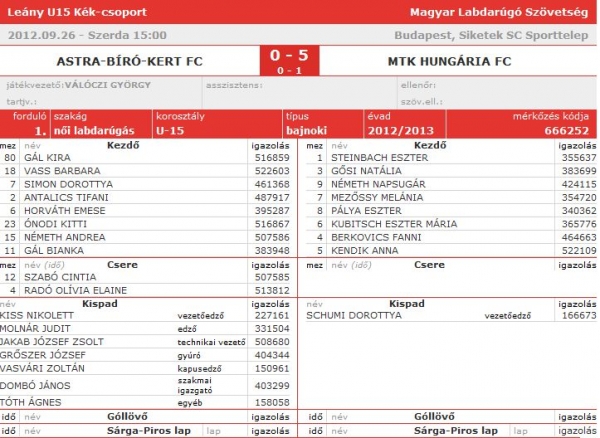Select player KENDIK ANNA

tap(365, 250)
